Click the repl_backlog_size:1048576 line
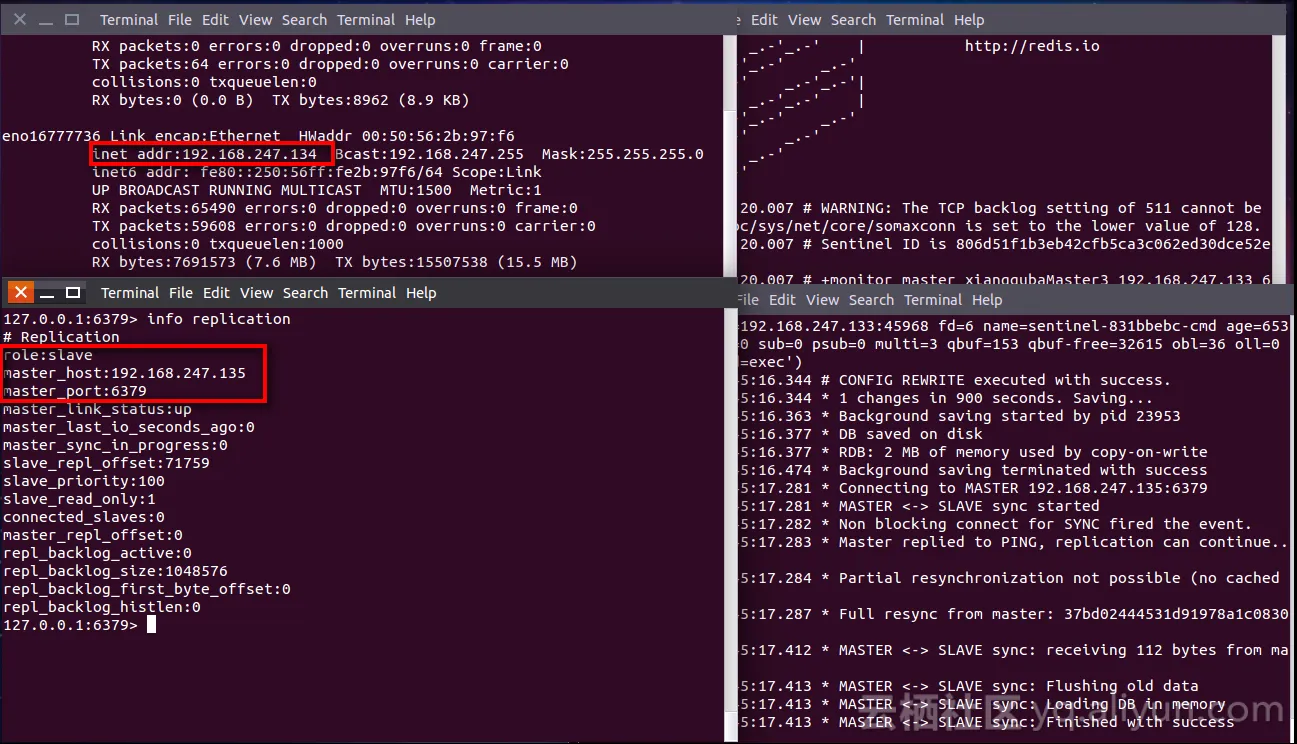The width and height of the screenshot is (1297, 744). pos(115,571)
